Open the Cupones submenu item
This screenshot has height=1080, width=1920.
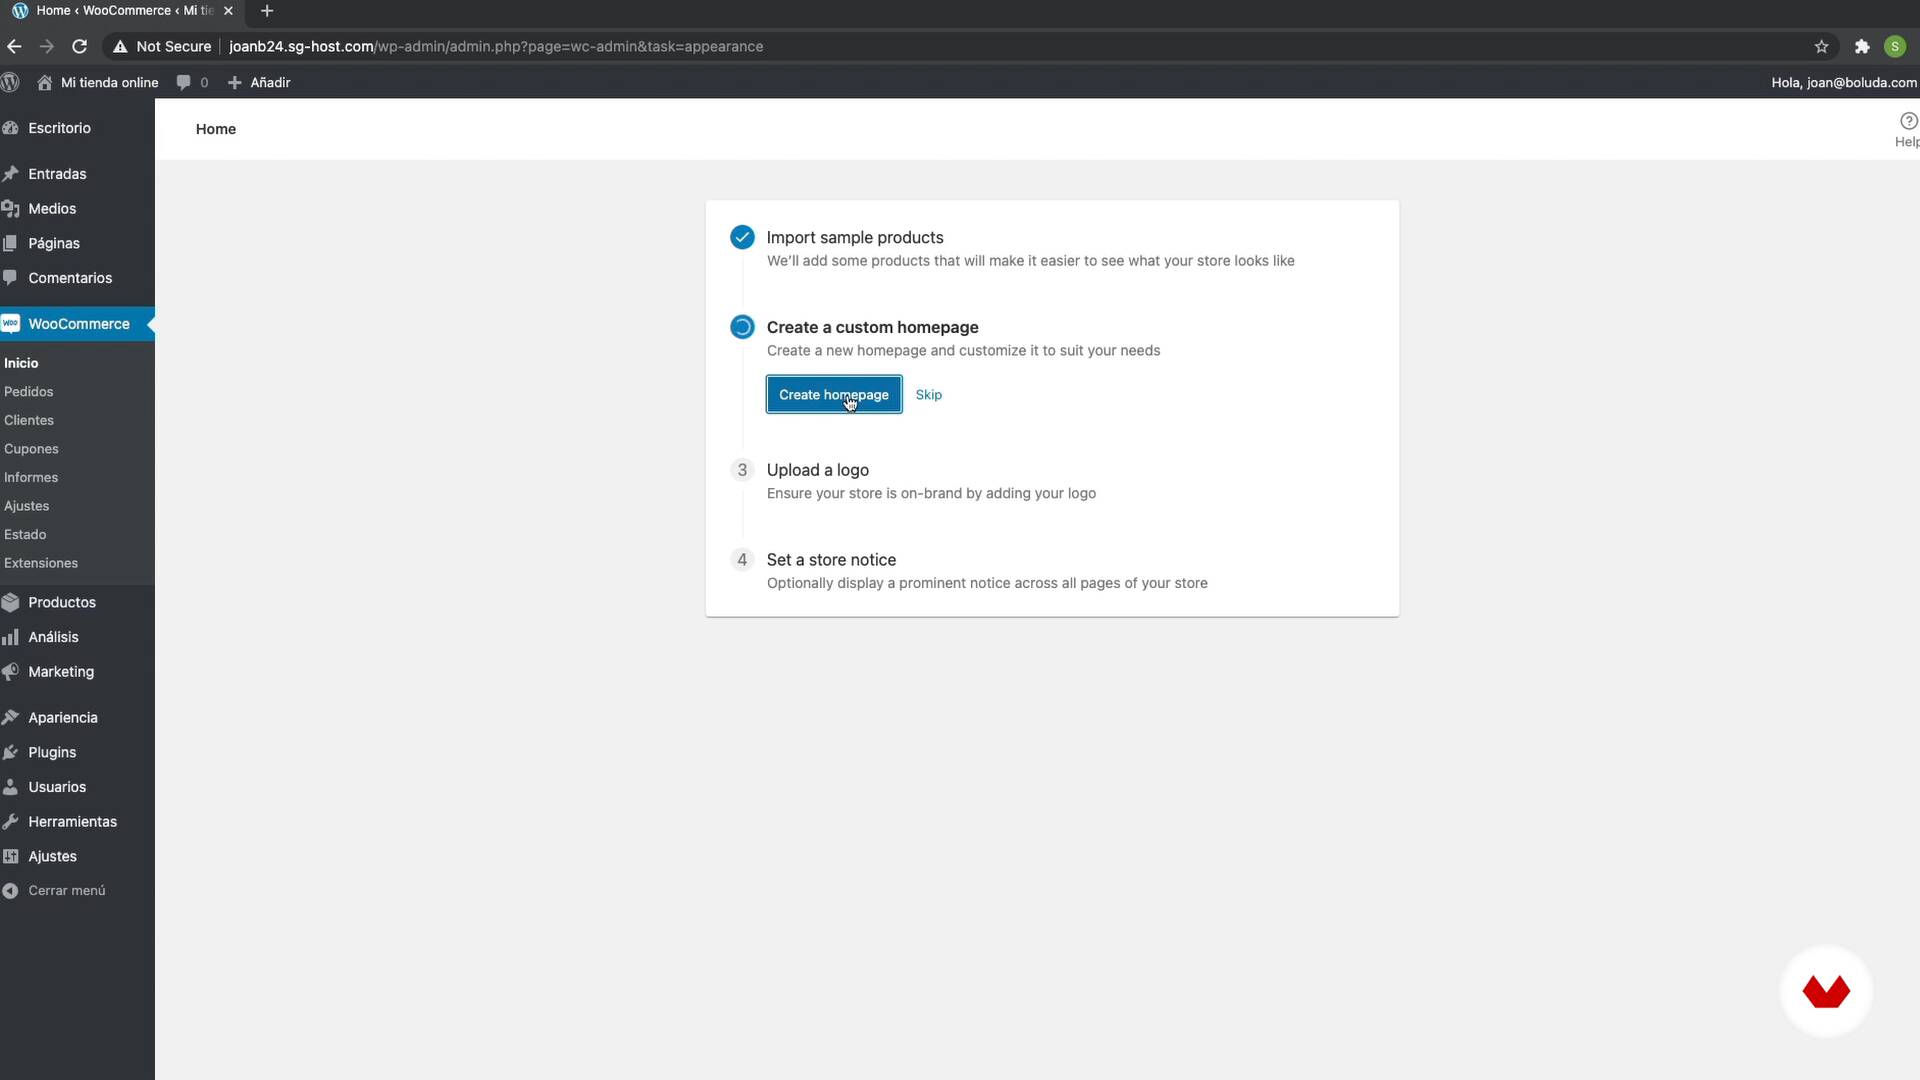[31, 448]
